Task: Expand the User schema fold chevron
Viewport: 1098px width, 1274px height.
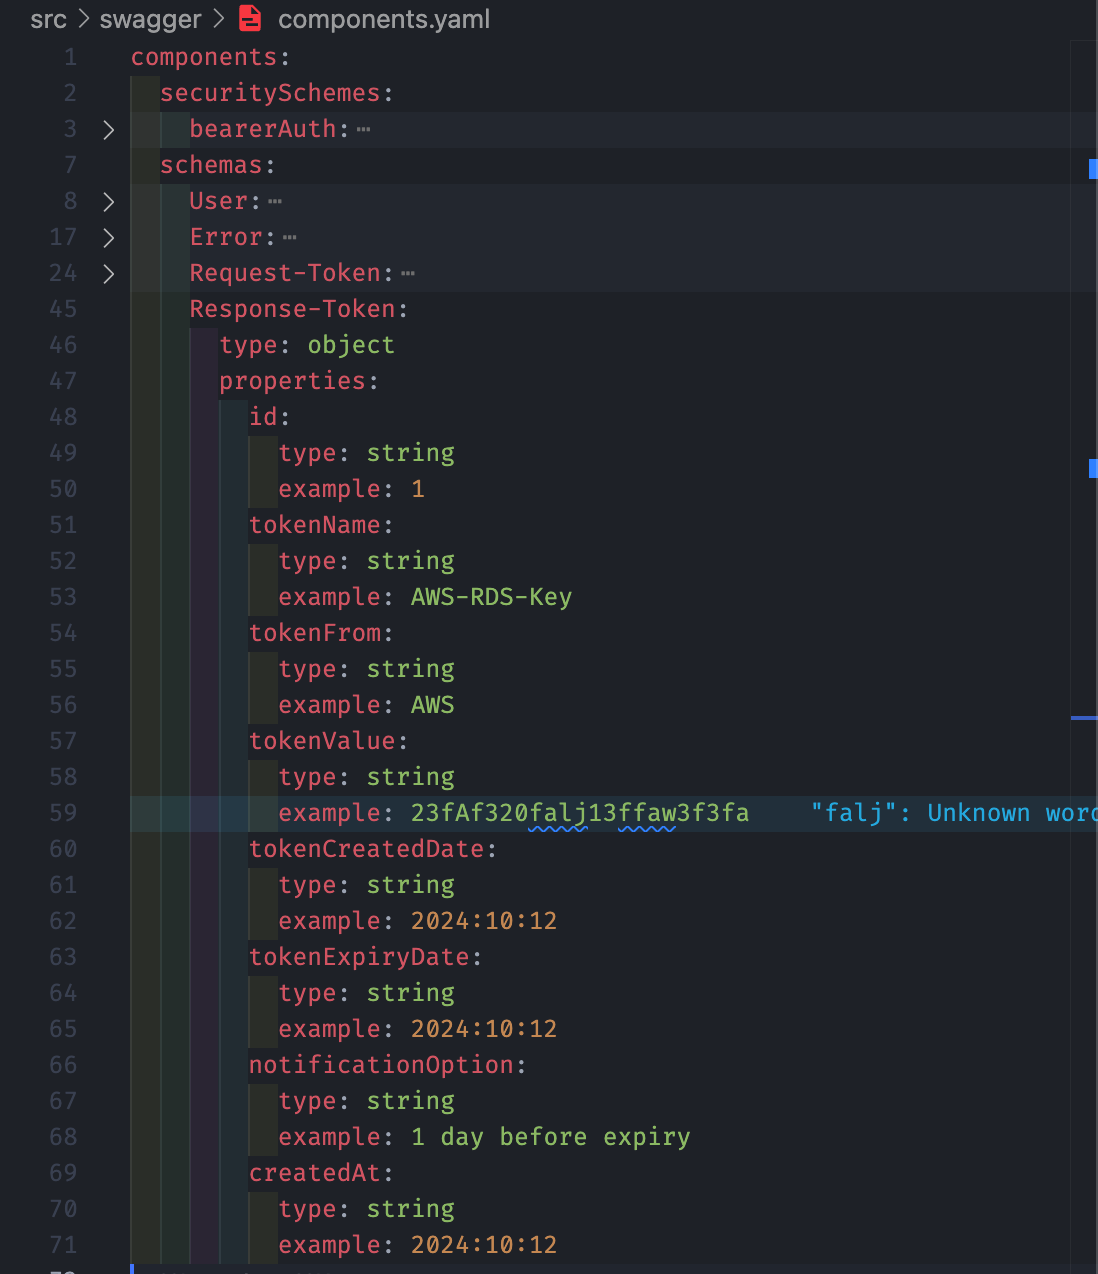Action: [x=108, y=201]
